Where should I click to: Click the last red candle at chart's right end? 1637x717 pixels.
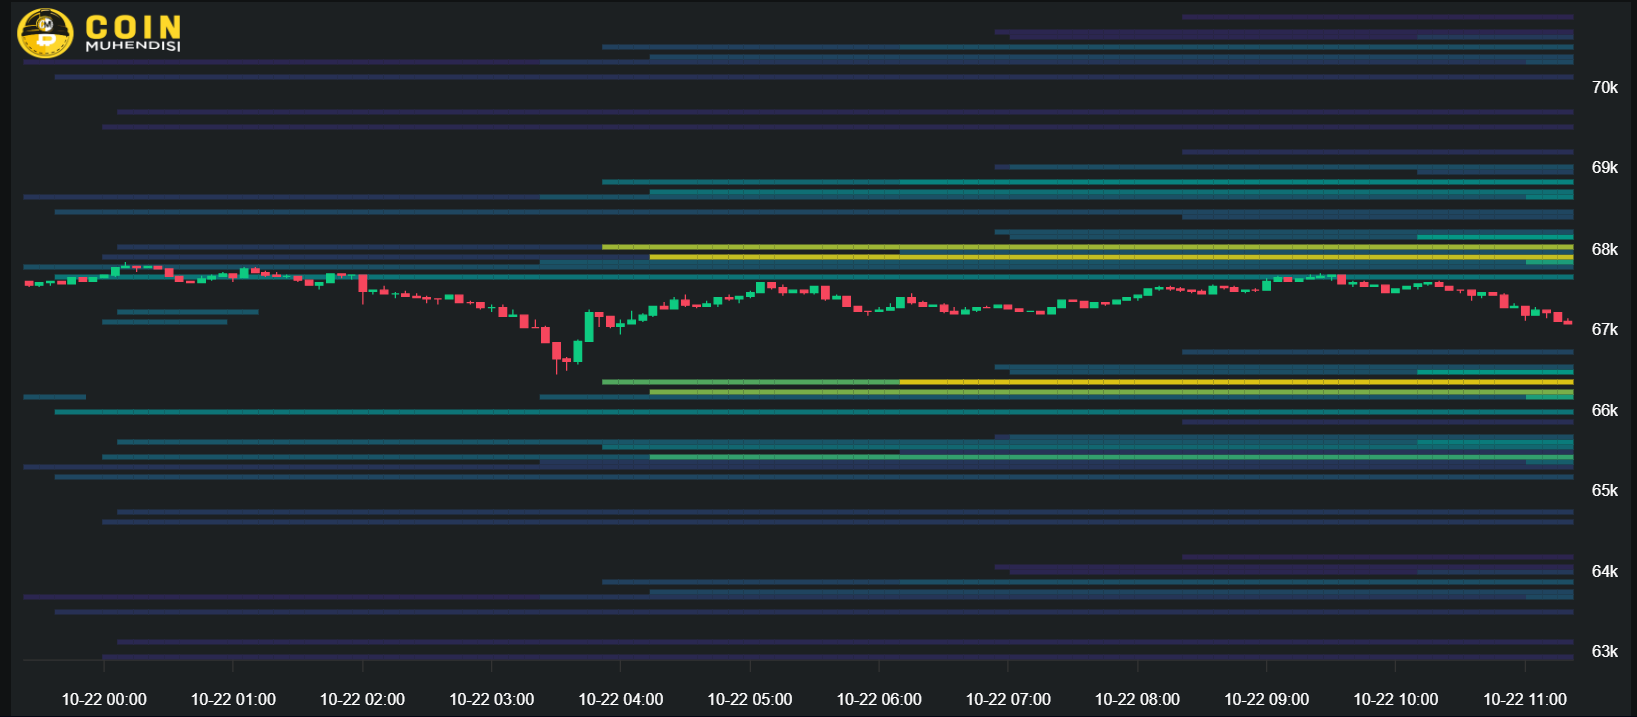1568,322
